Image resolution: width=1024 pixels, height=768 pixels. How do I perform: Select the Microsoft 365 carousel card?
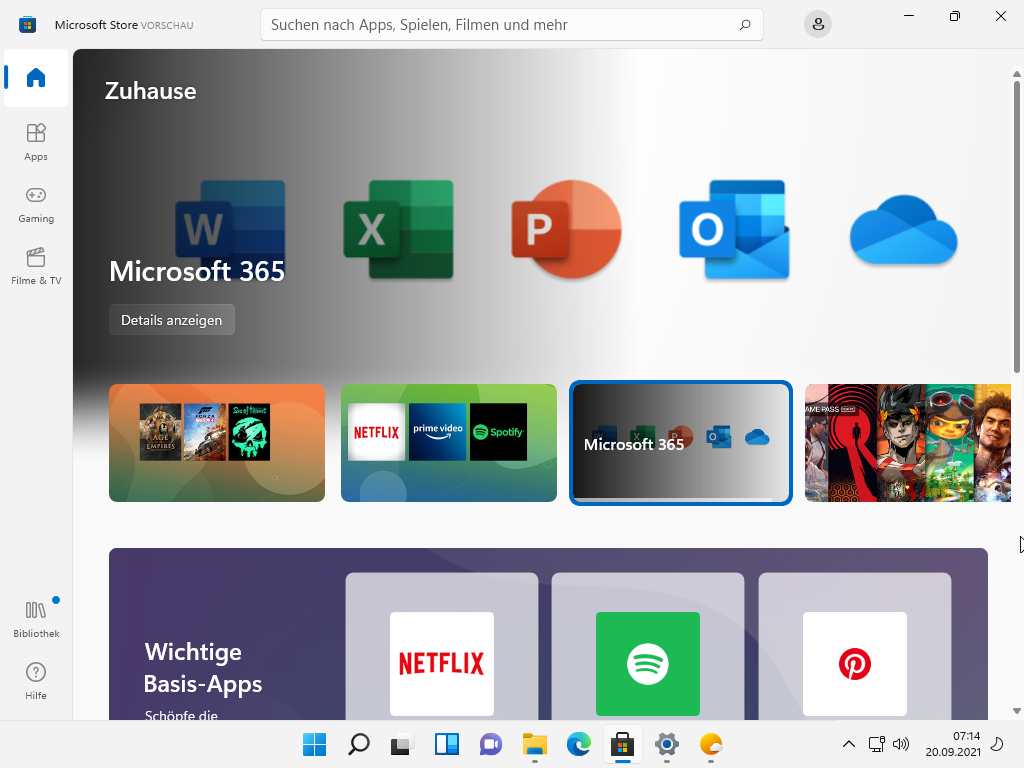tap(681, 443)
